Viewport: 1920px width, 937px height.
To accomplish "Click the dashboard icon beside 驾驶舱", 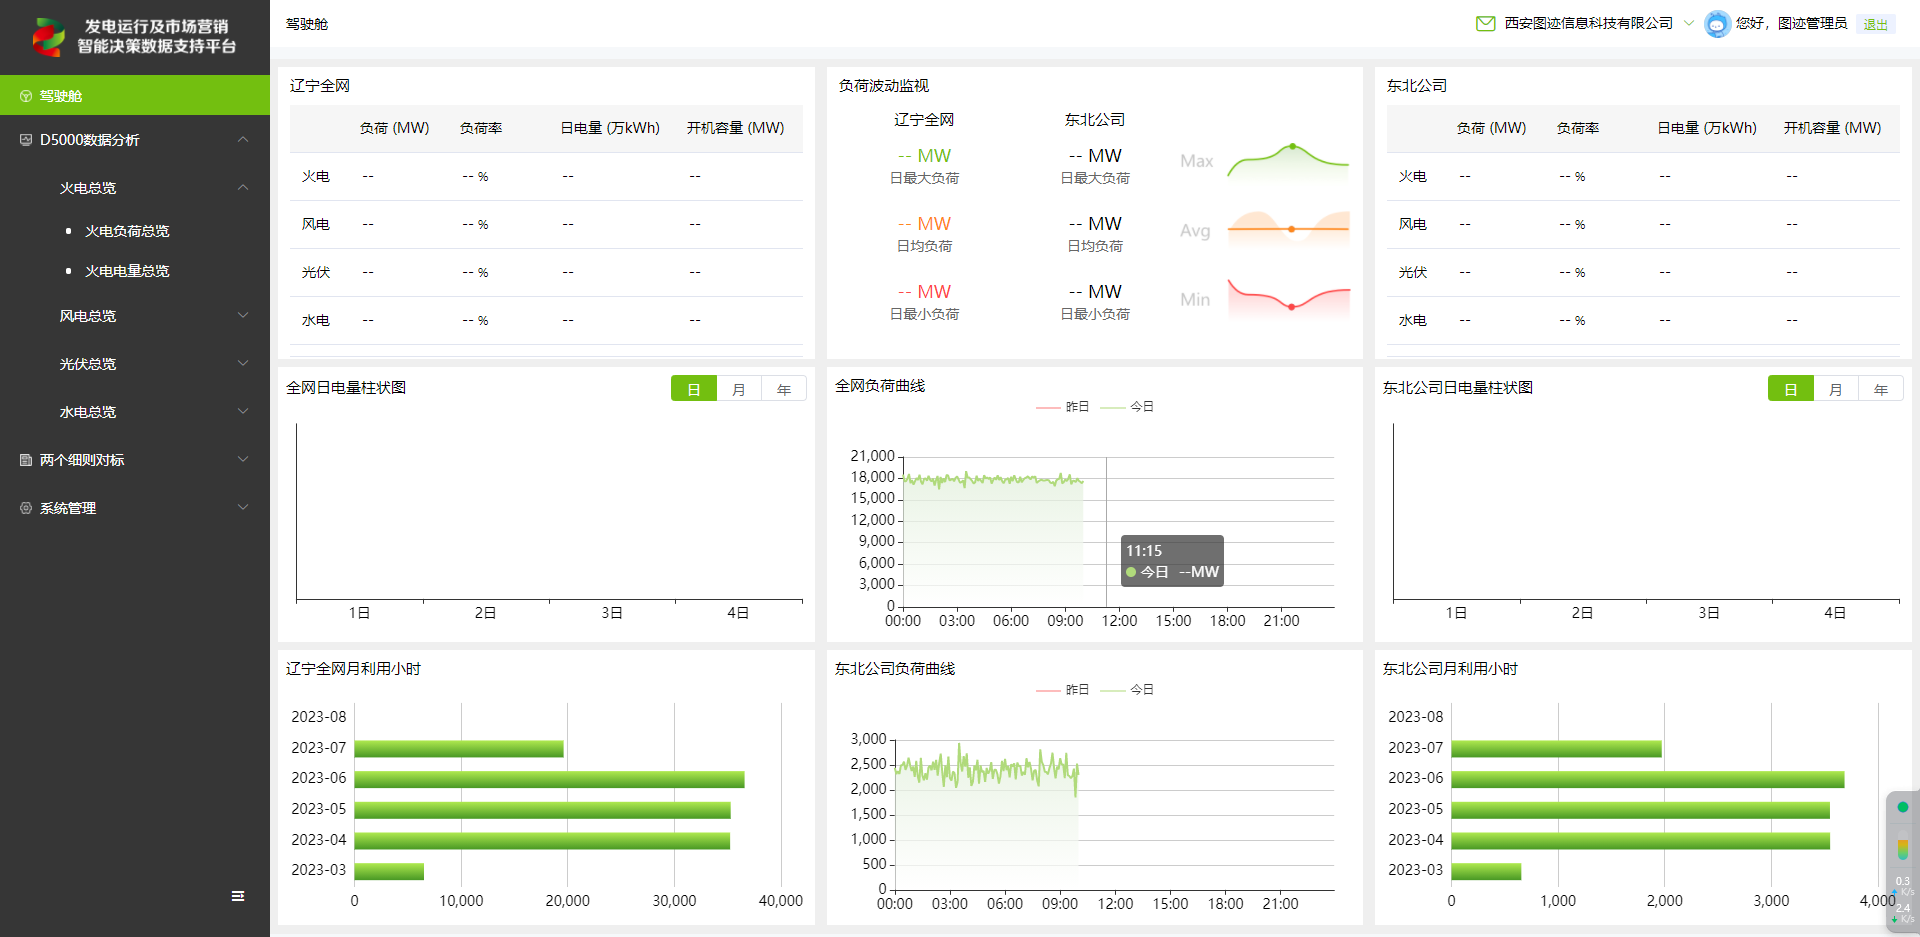I will 26,96.
